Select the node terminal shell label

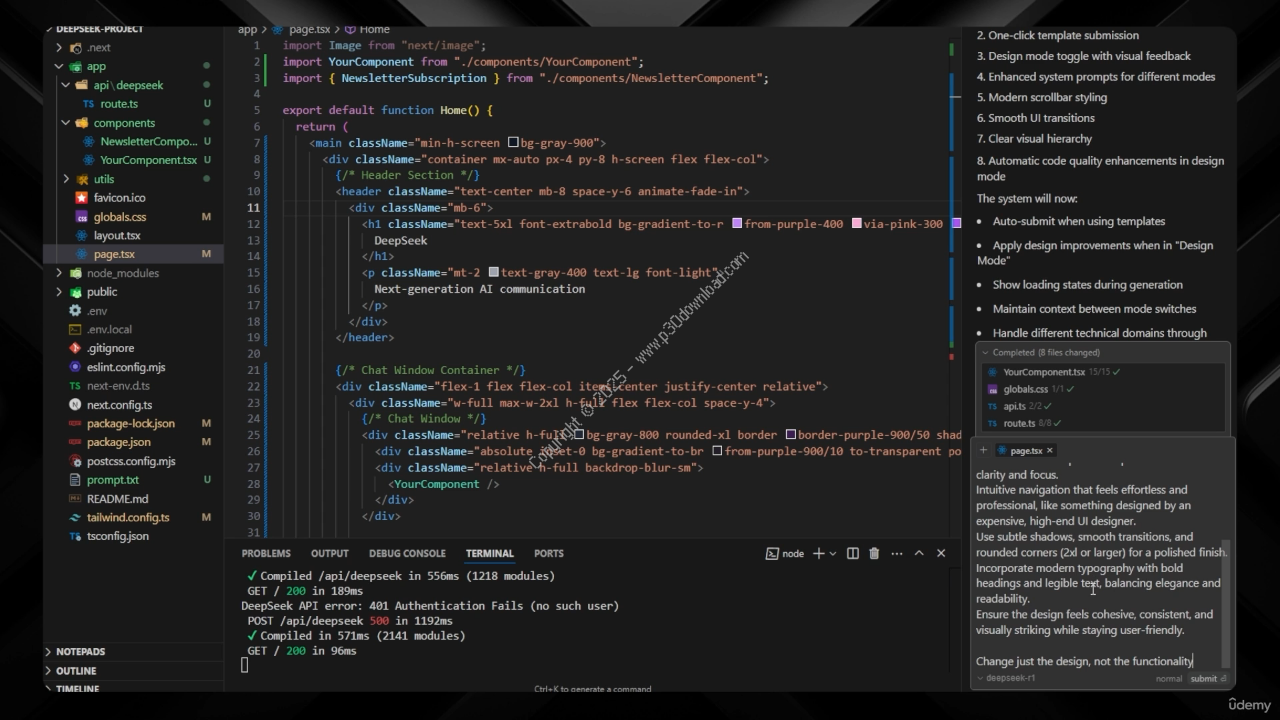[x=785, y=553]
